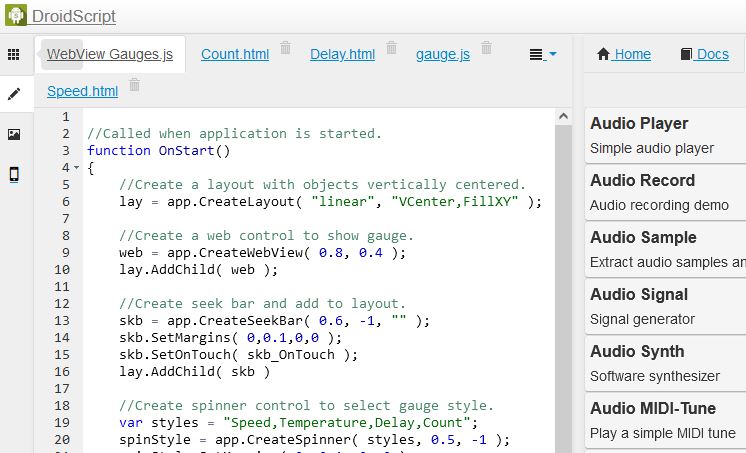Screen dimensions: 746x453
Task: Delete Delay.html using its trash icon
Action: point(392,48)
